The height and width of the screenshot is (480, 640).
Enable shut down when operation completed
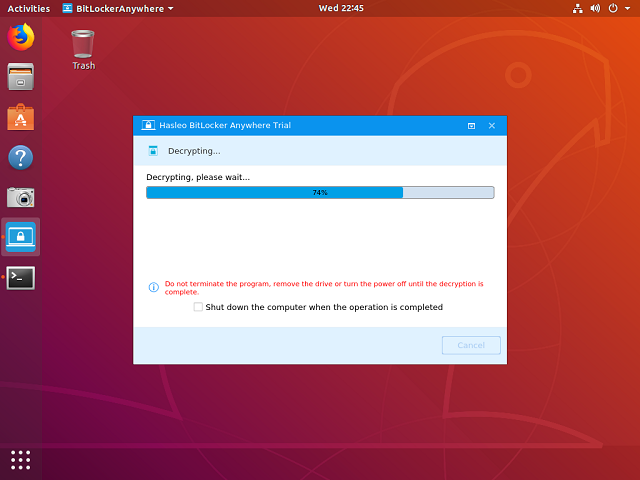pyautogui.click(x=198, y=307)
